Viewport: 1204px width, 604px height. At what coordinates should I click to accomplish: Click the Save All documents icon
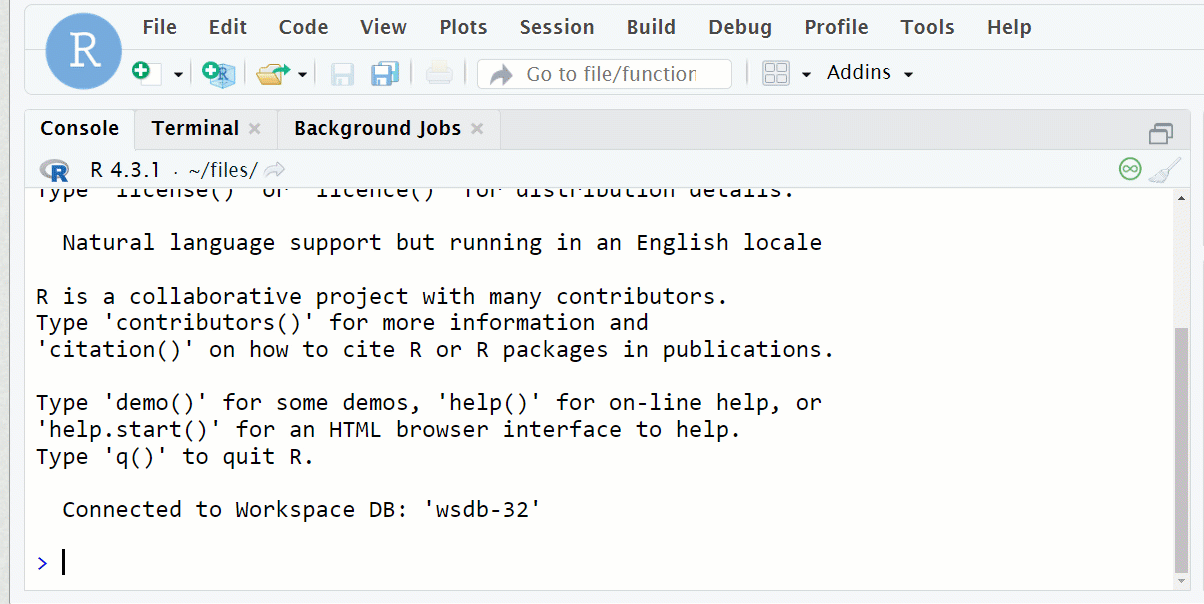(x=385, y=73)
